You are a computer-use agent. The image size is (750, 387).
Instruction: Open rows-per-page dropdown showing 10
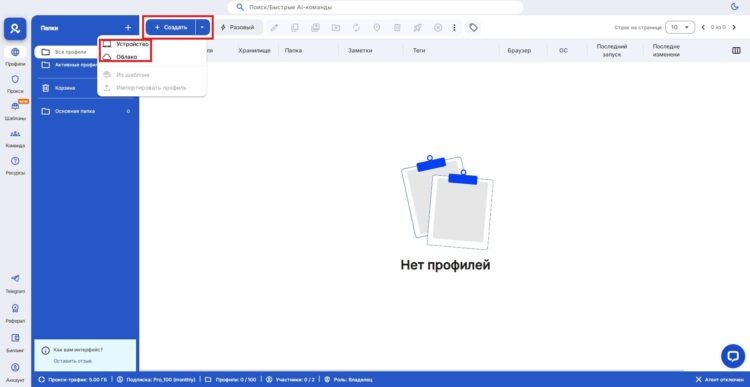click(x=680, y=27)
